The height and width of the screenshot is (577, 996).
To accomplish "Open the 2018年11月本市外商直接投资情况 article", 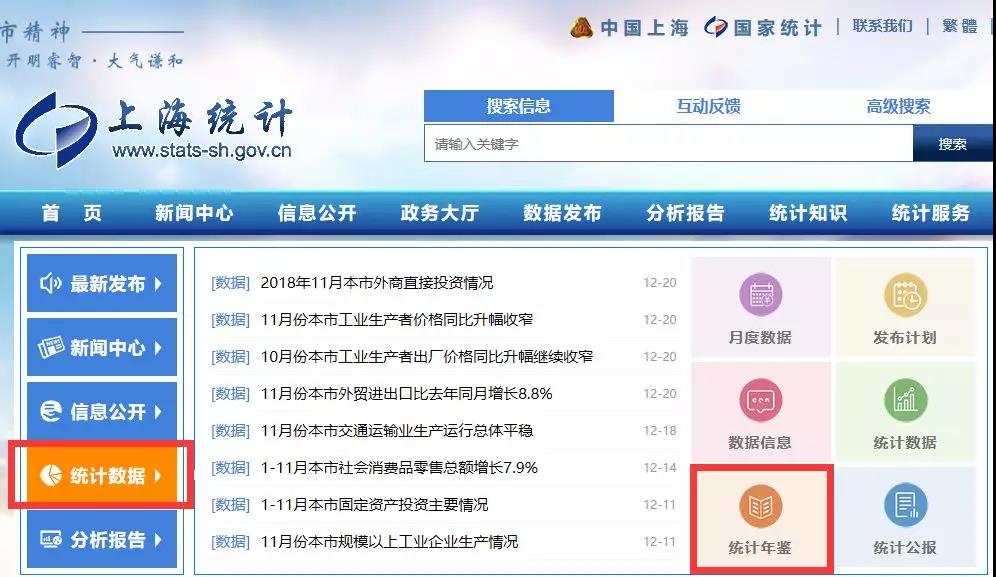I will [x=376, y=283].
